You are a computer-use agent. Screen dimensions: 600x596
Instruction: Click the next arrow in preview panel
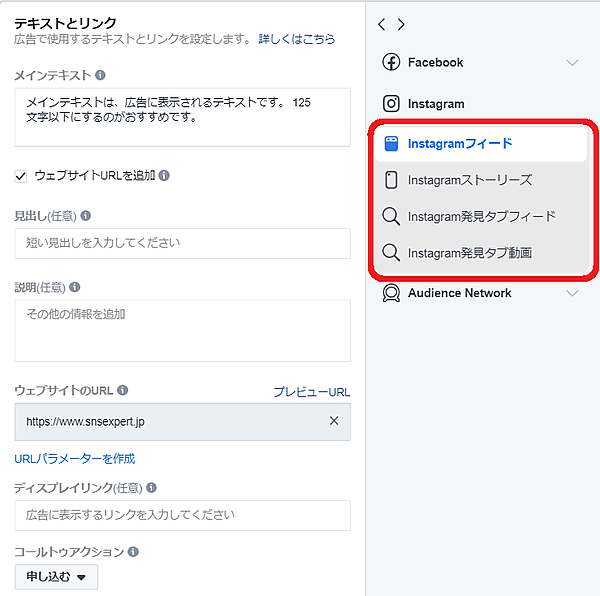(401, 24)
